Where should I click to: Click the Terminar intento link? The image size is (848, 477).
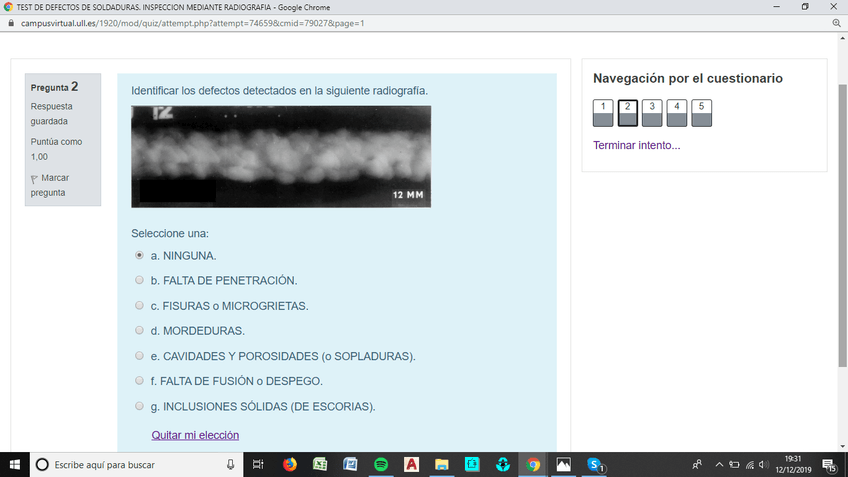(x=636, y=146)
